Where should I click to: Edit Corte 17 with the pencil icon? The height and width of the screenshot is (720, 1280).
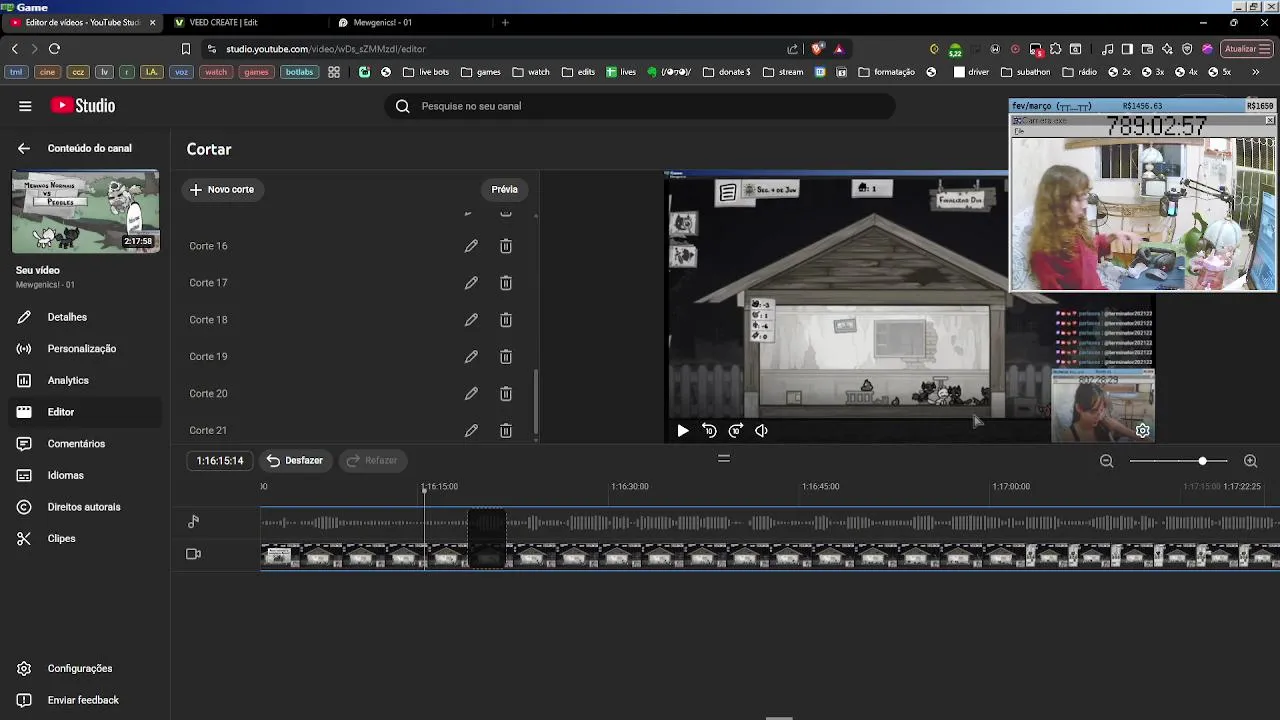click(471, 283)
